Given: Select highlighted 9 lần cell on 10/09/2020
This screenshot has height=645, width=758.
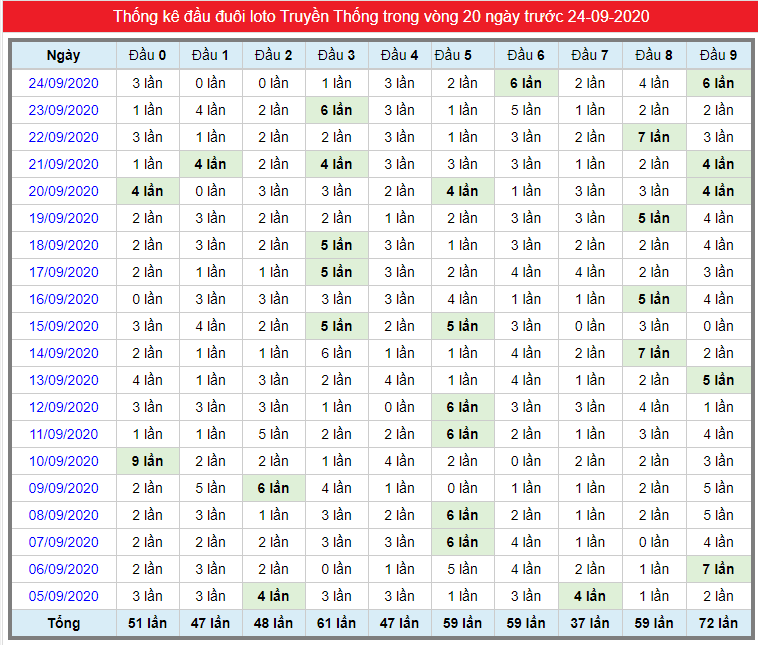Looking at the screenshot, I should click(147, 461).
